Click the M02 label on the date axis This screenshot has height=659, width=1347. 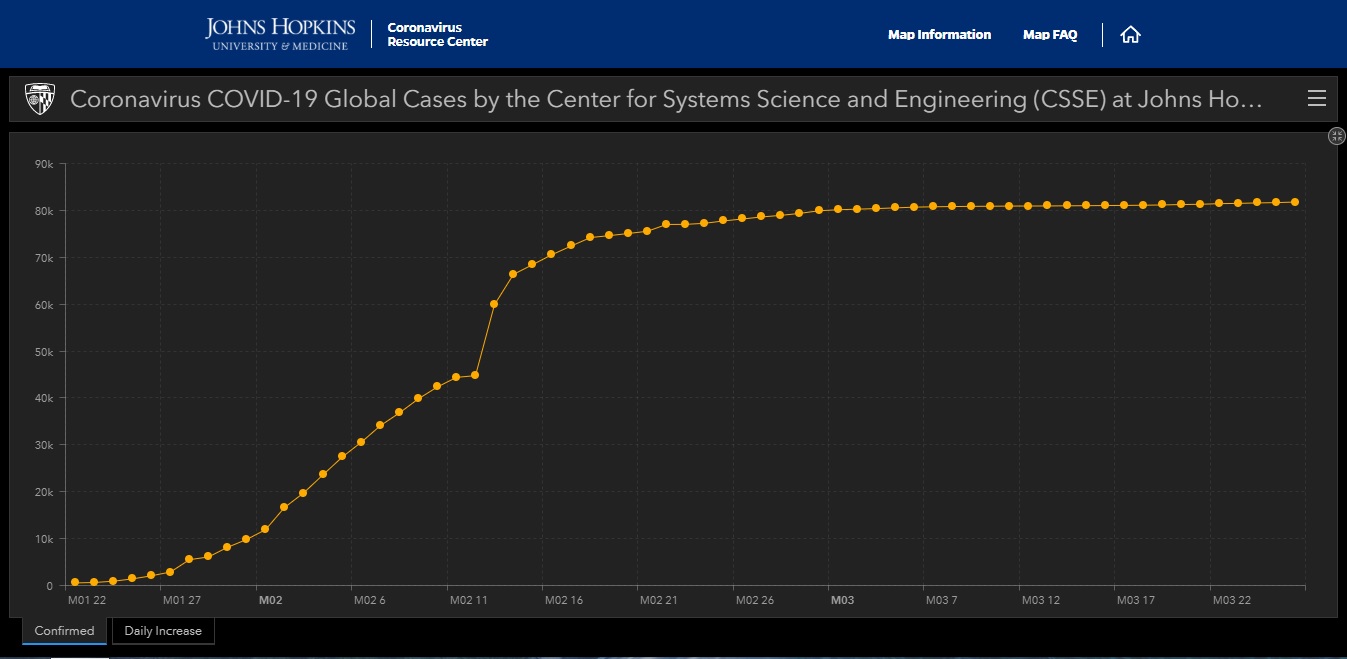[270, 601]
